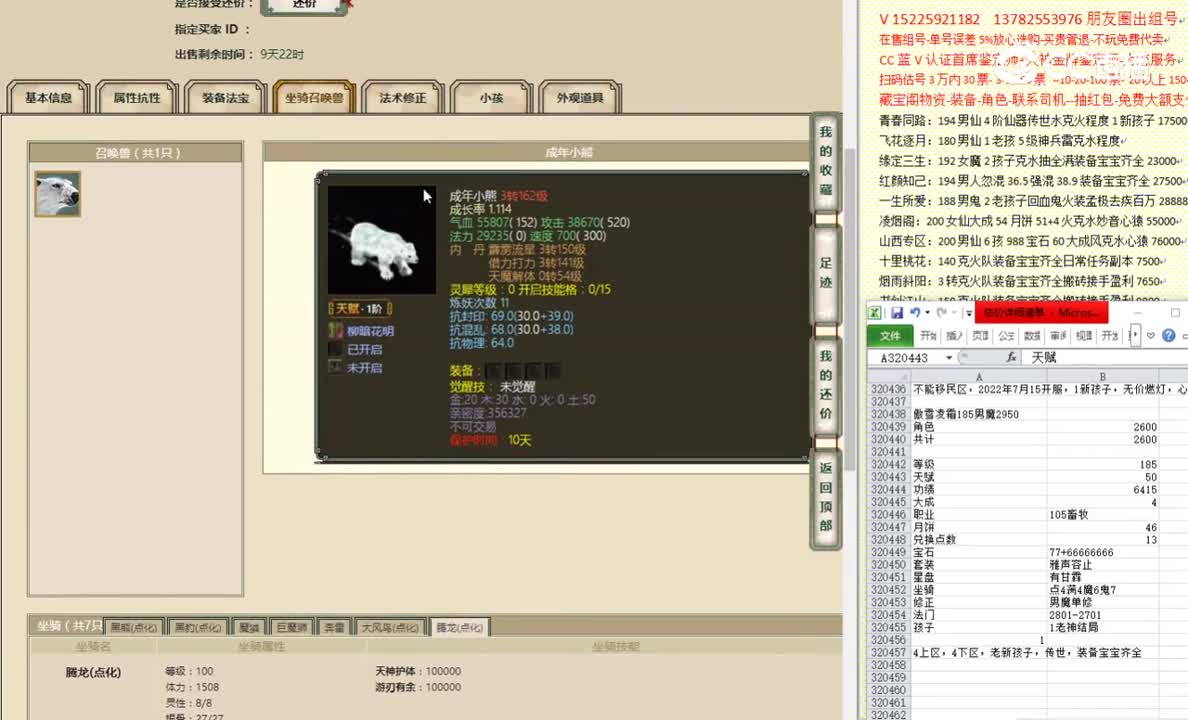Click the Redo icon in Excel toolbar

click(941, 312)
